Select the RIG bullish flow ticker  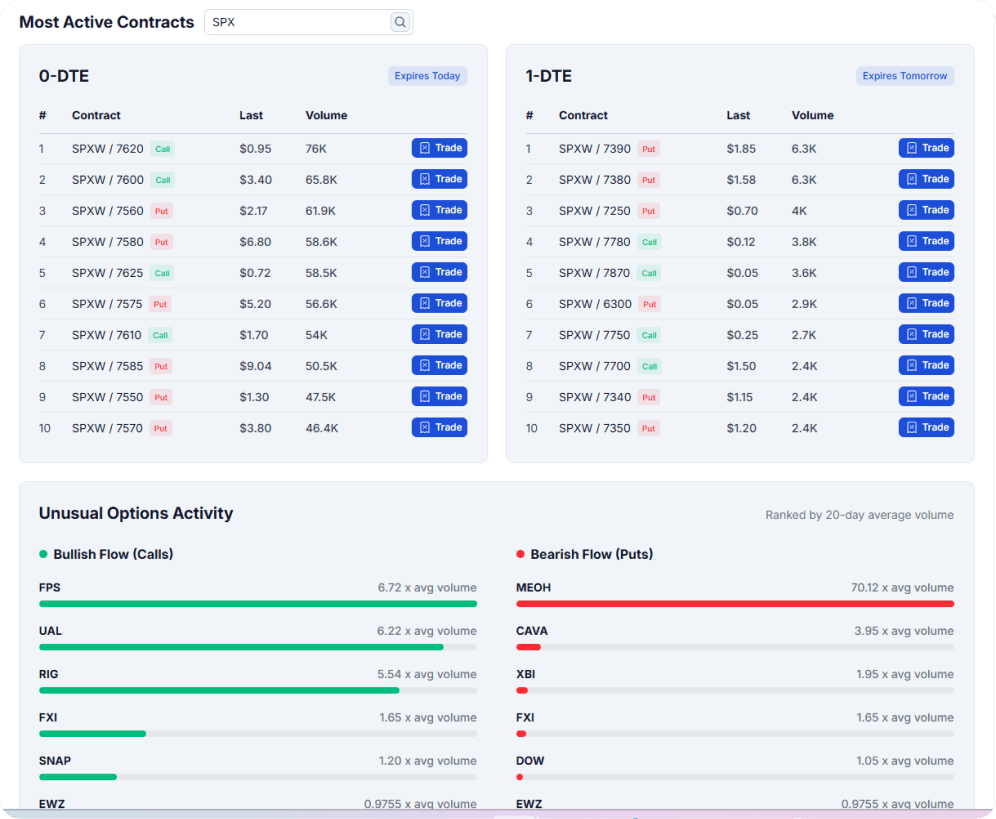[x=48, y=674]
